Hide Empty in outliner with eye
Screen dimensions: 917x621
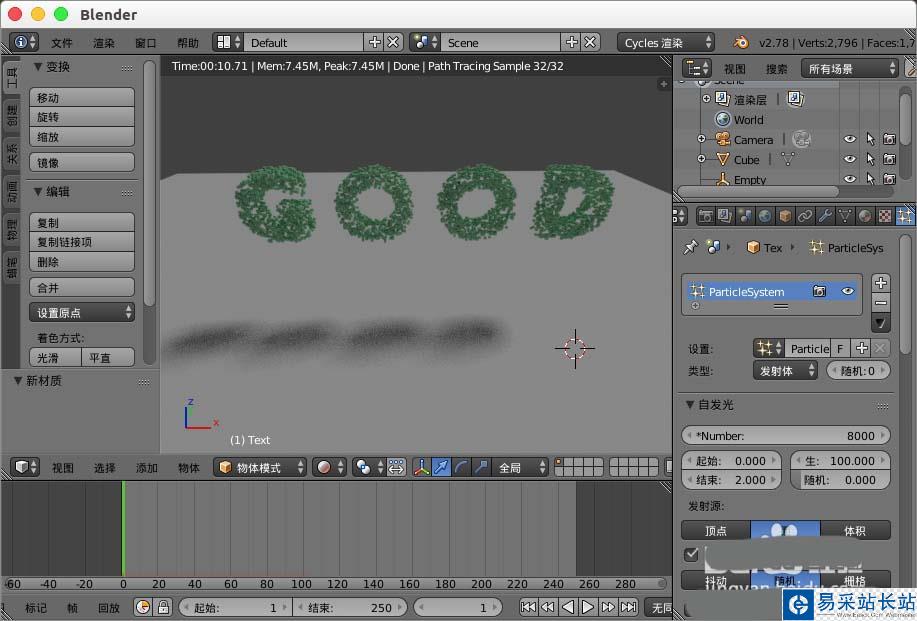point(850,179)
